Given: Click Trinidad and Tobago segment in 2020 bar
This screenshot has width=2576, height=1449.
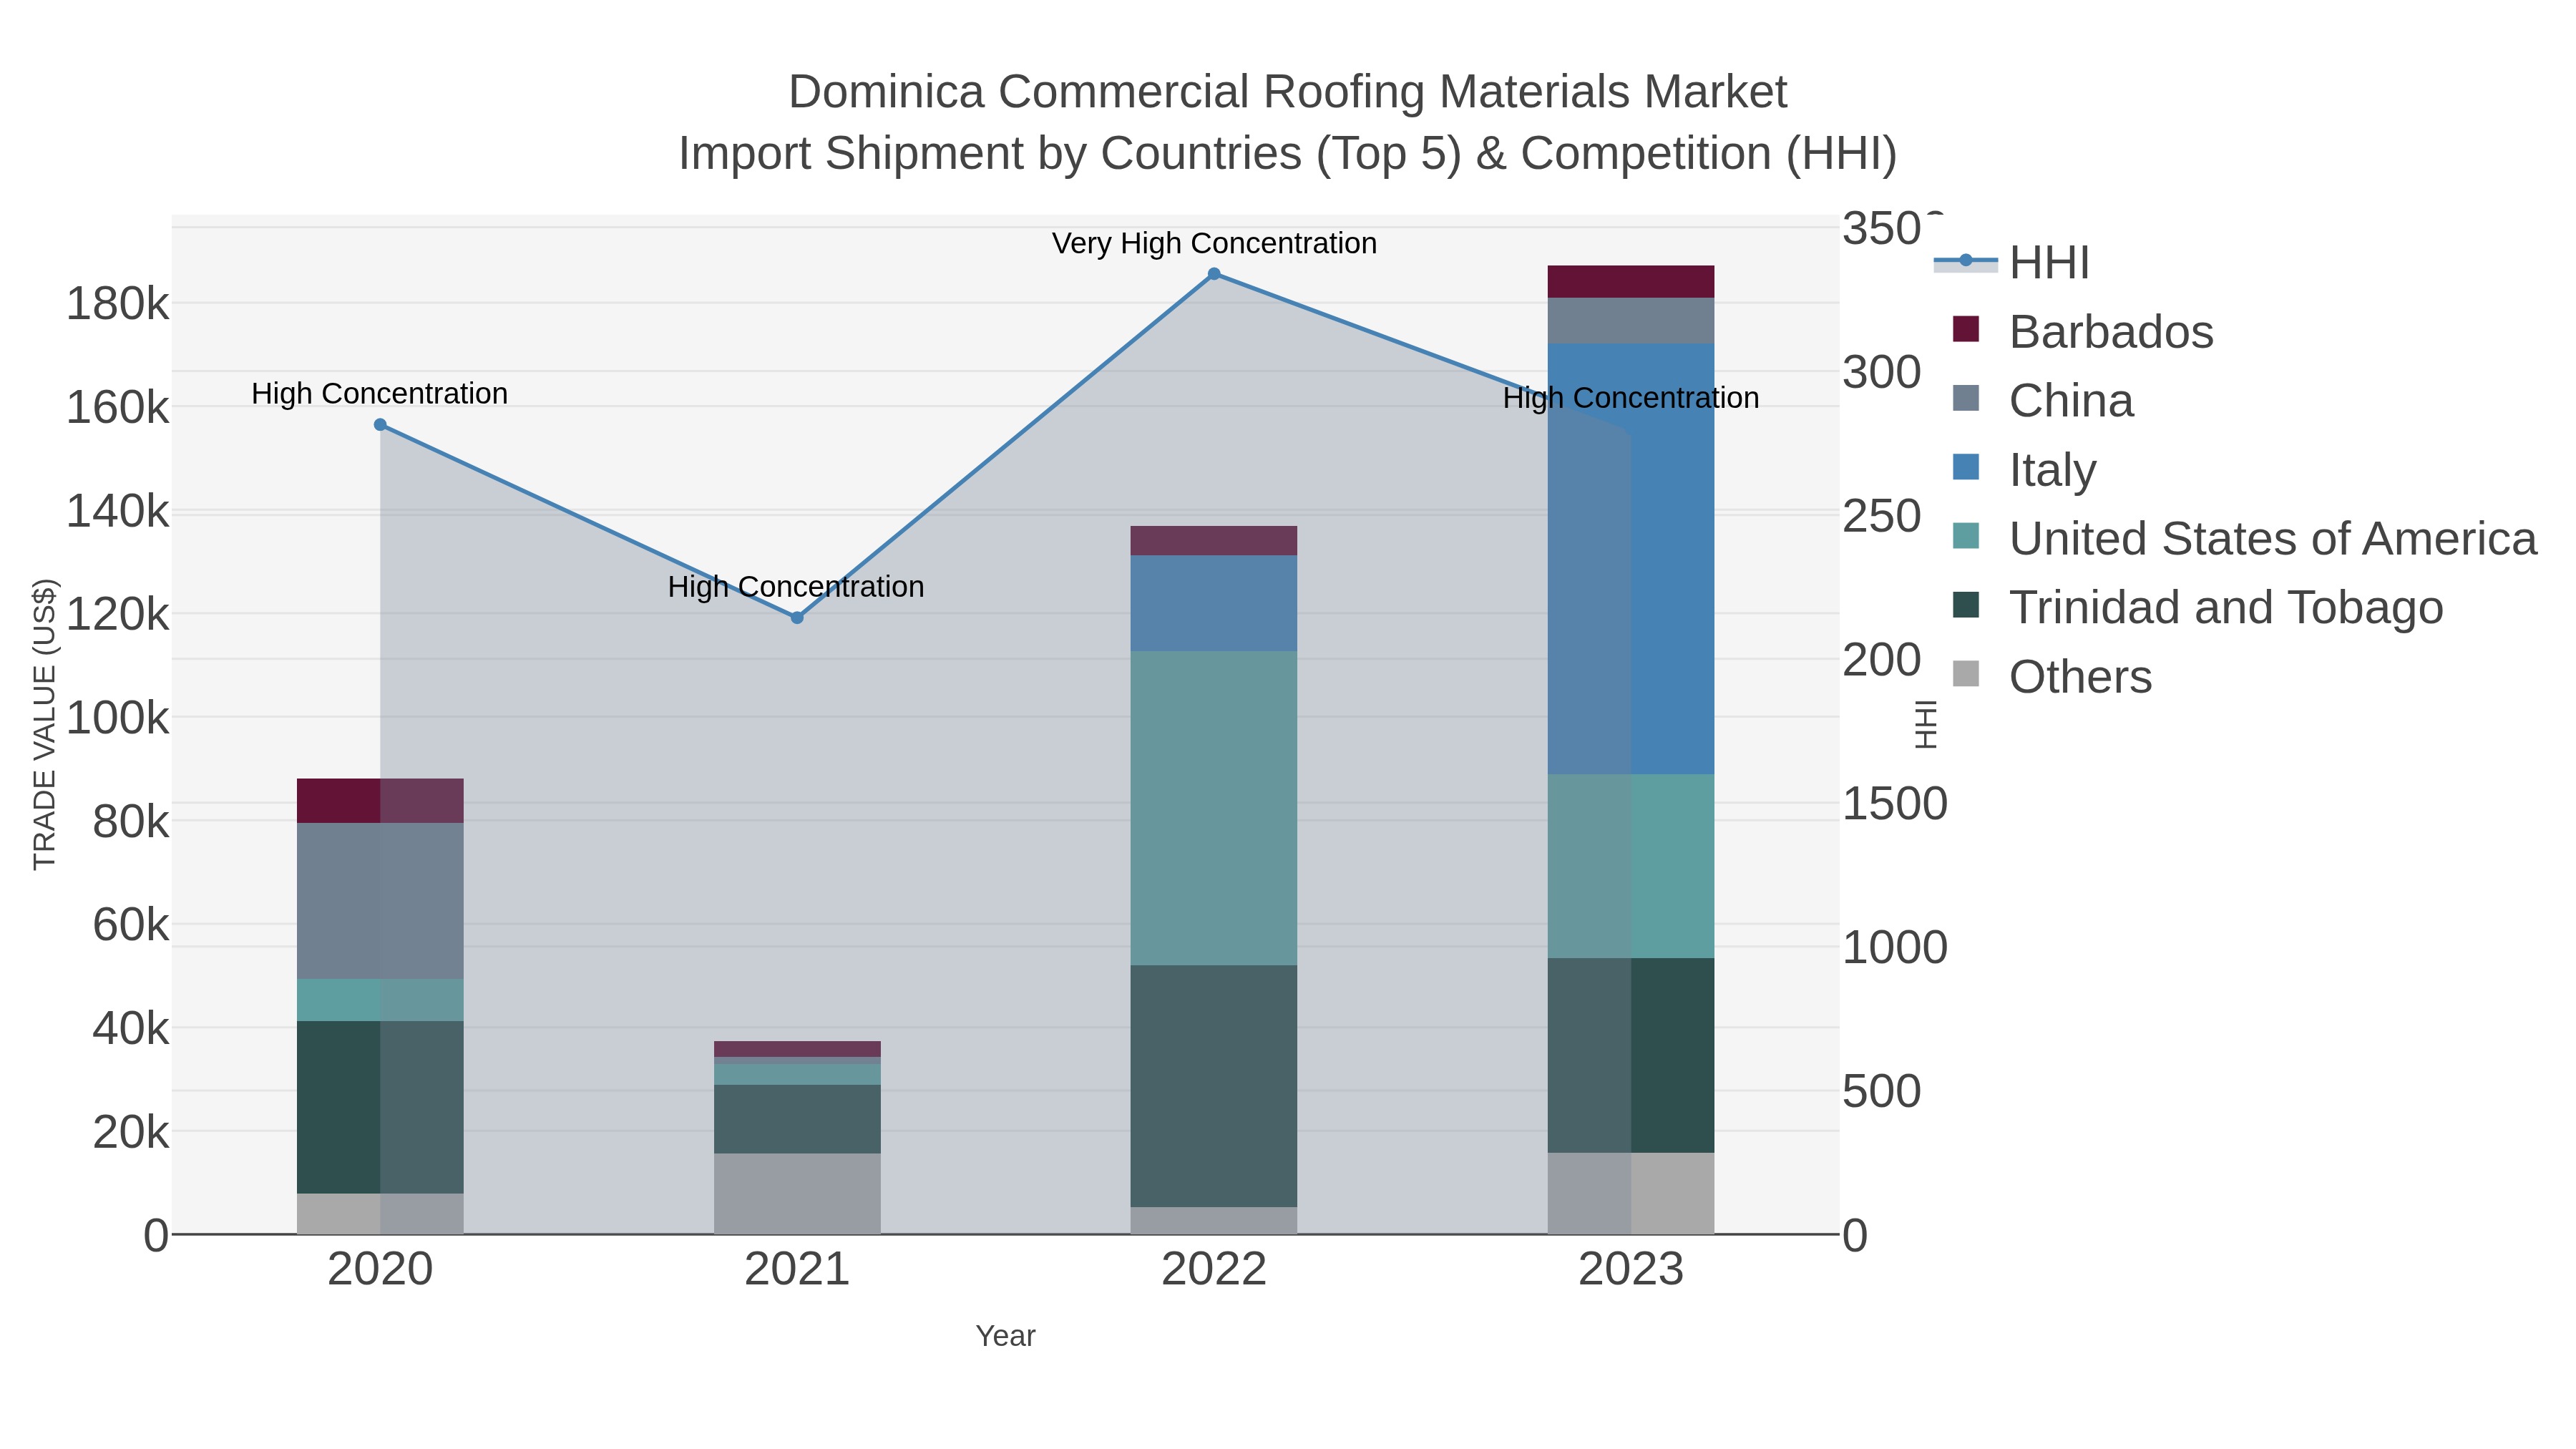Looking at the screenshot, I should 380,1107.
